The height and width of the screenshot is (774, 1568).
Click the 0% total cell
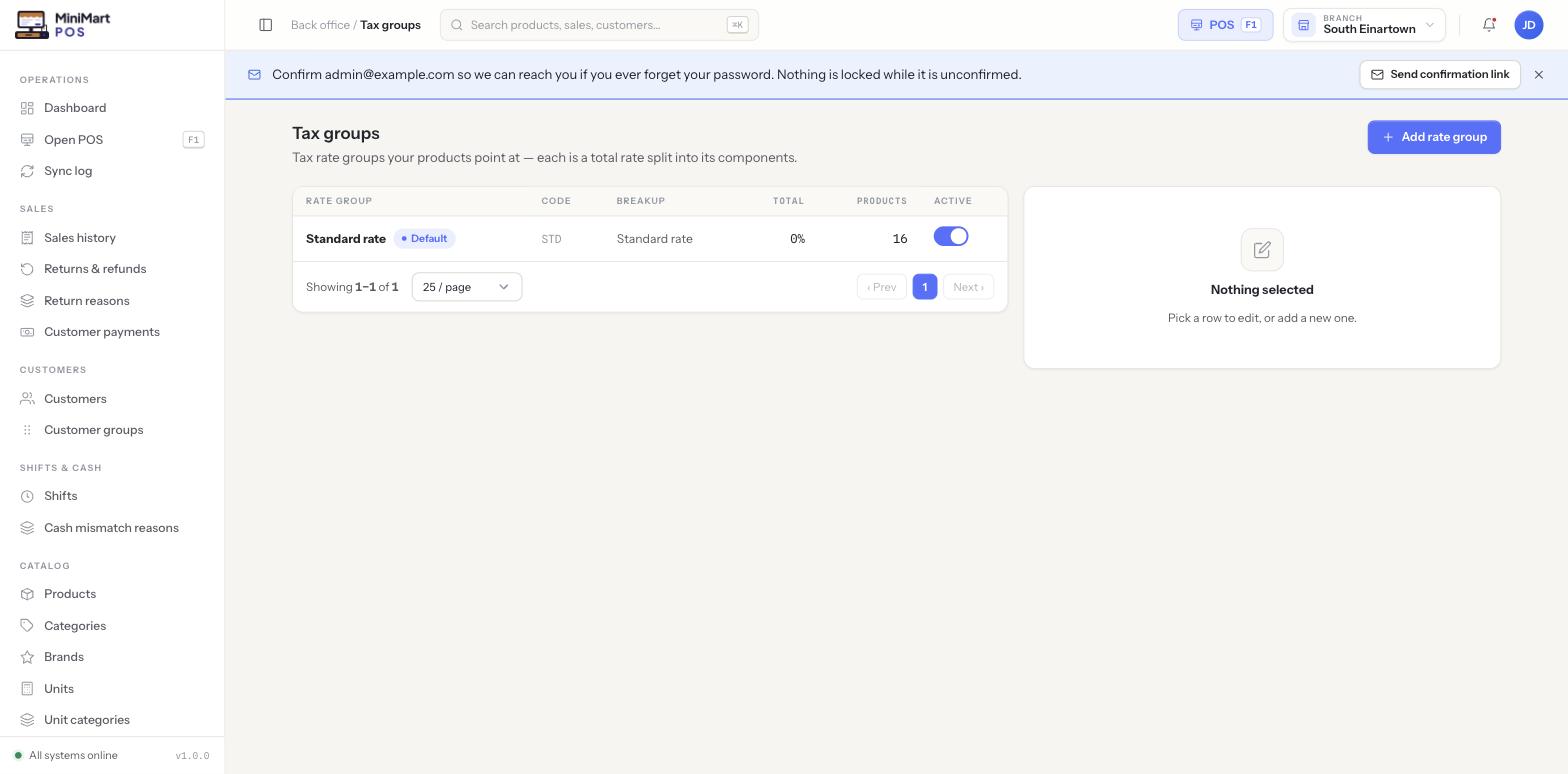pyautogui.click(x=797, y=239)
